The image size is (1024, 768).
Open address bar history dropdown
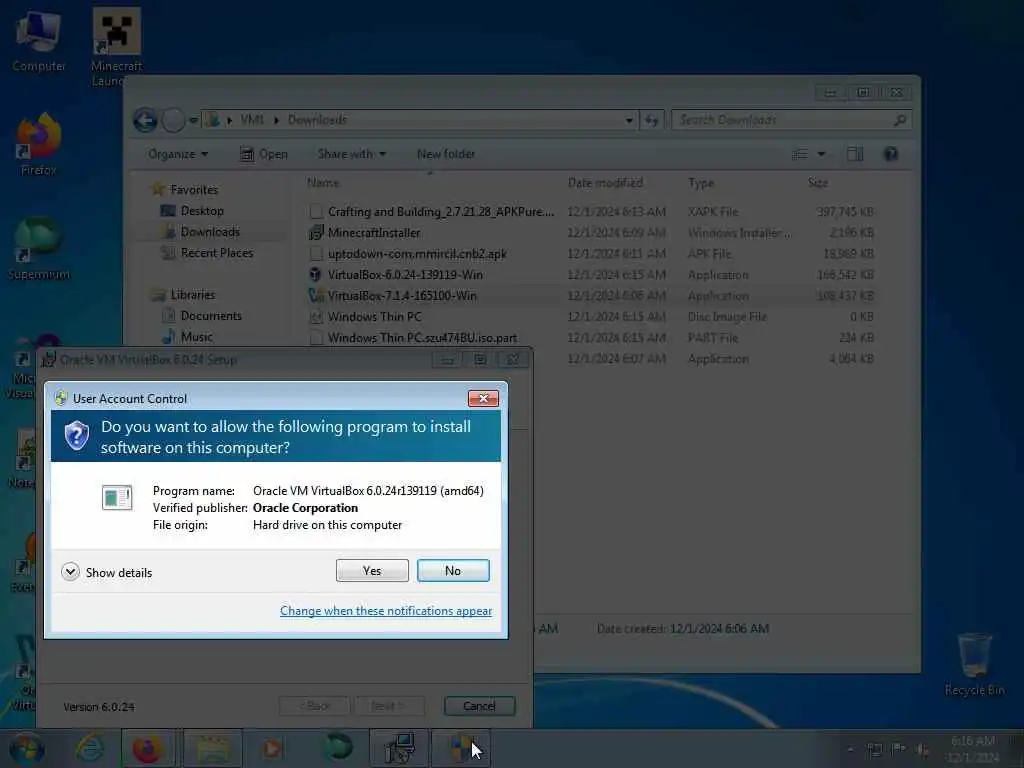(629, 120)
